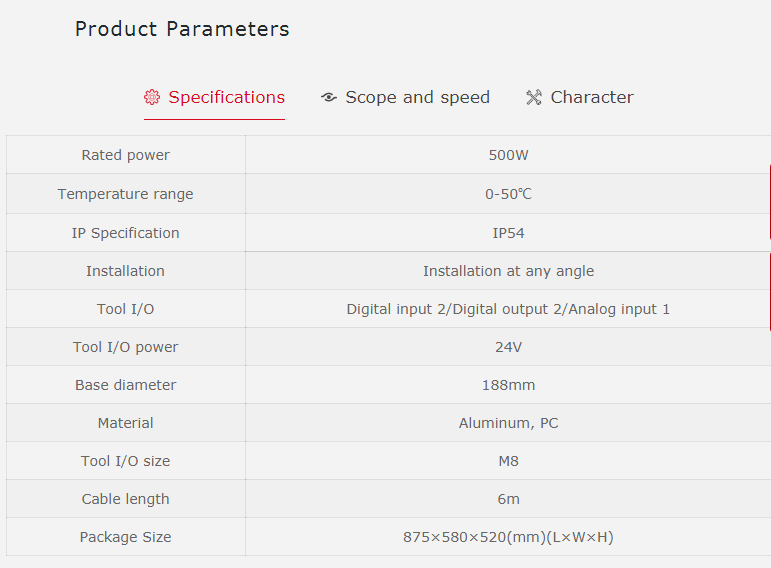
Task: Select the Character tab label
Action: 591,97
